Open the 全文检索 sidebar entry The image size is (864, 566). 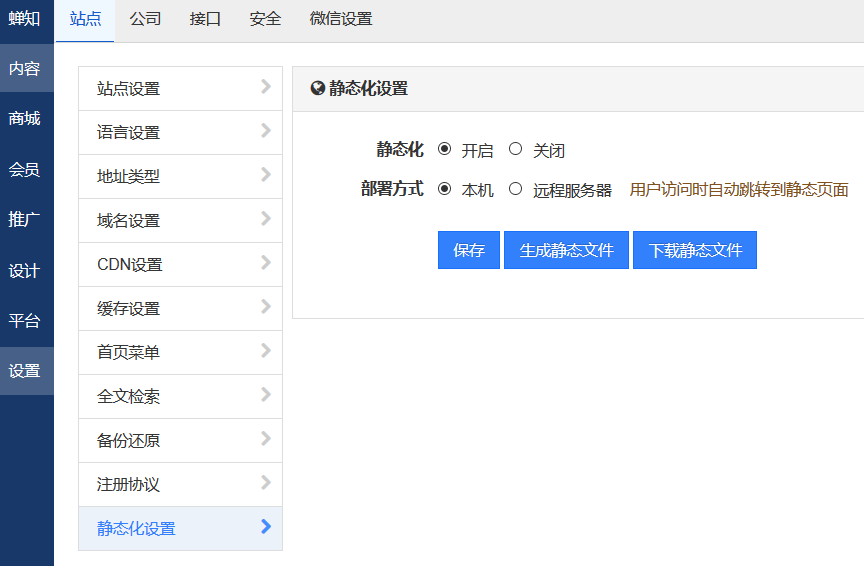128,397
